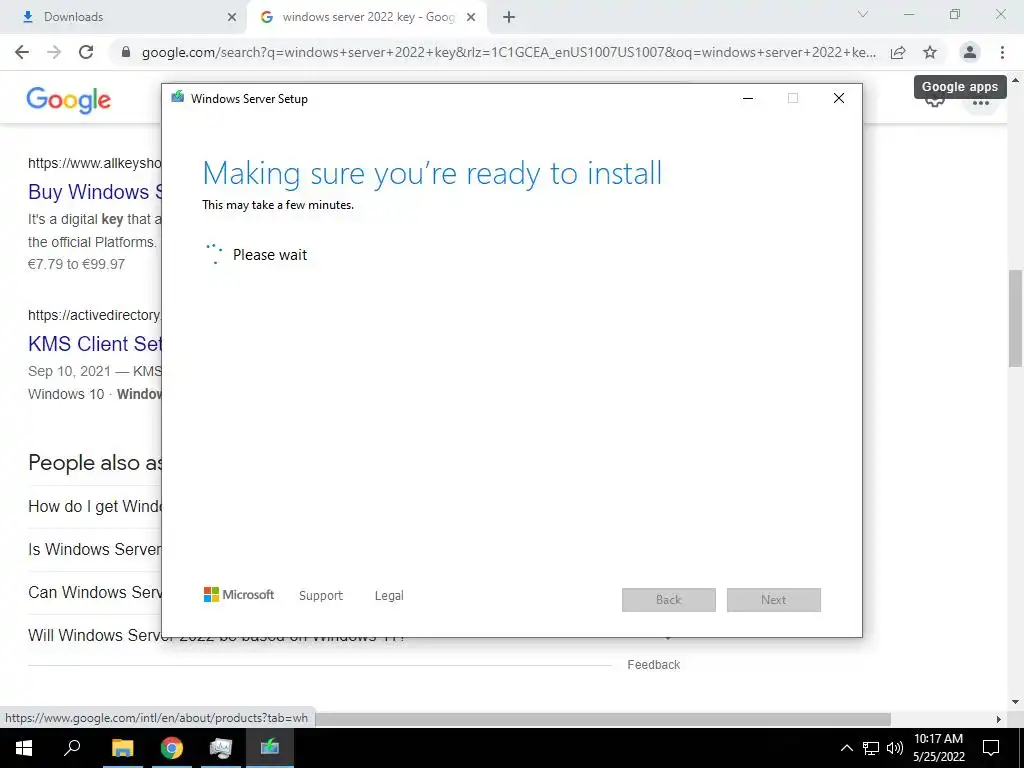
Task: Click the horizontal scrollbar thumb
Action: [x=602, y=720]
